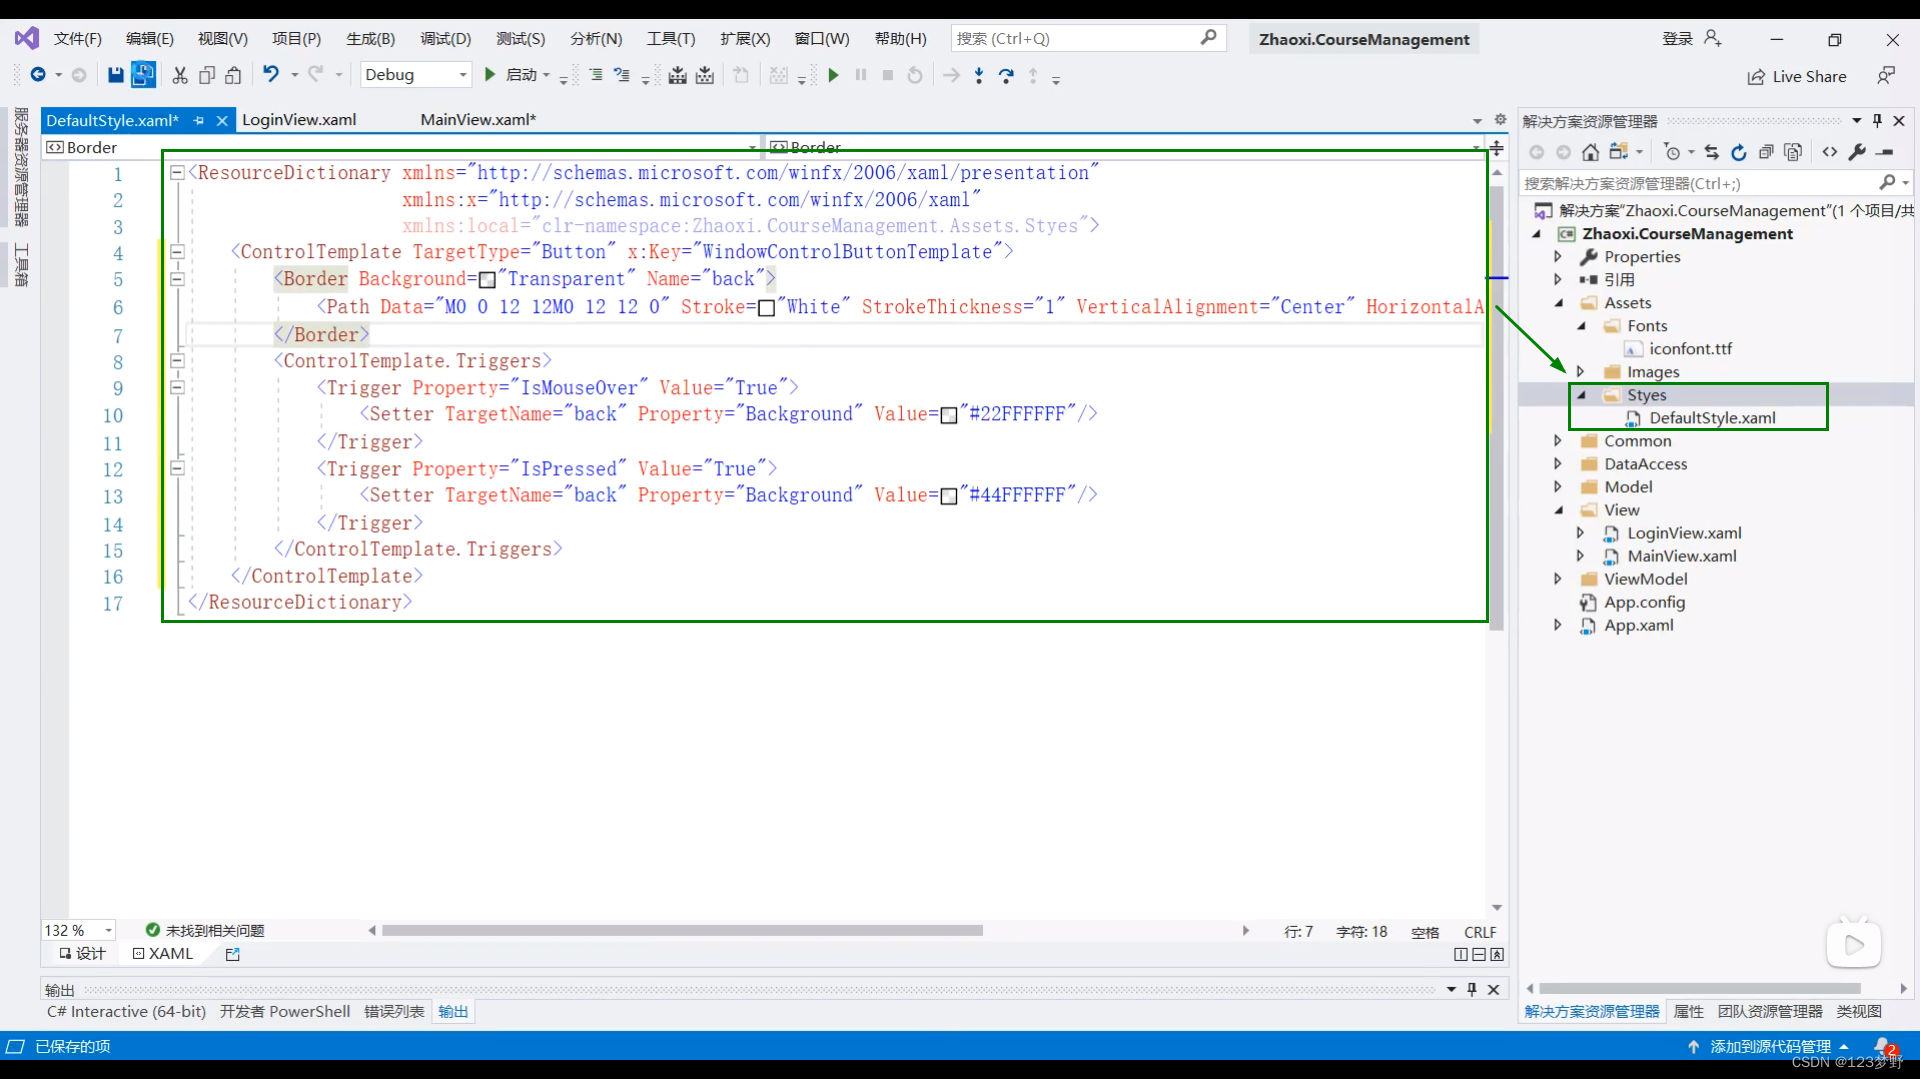Start debugging with the green Start arrow
Image resolution: width=1920 pixels, height=1079 pixels.
click(x=490, y=75)
